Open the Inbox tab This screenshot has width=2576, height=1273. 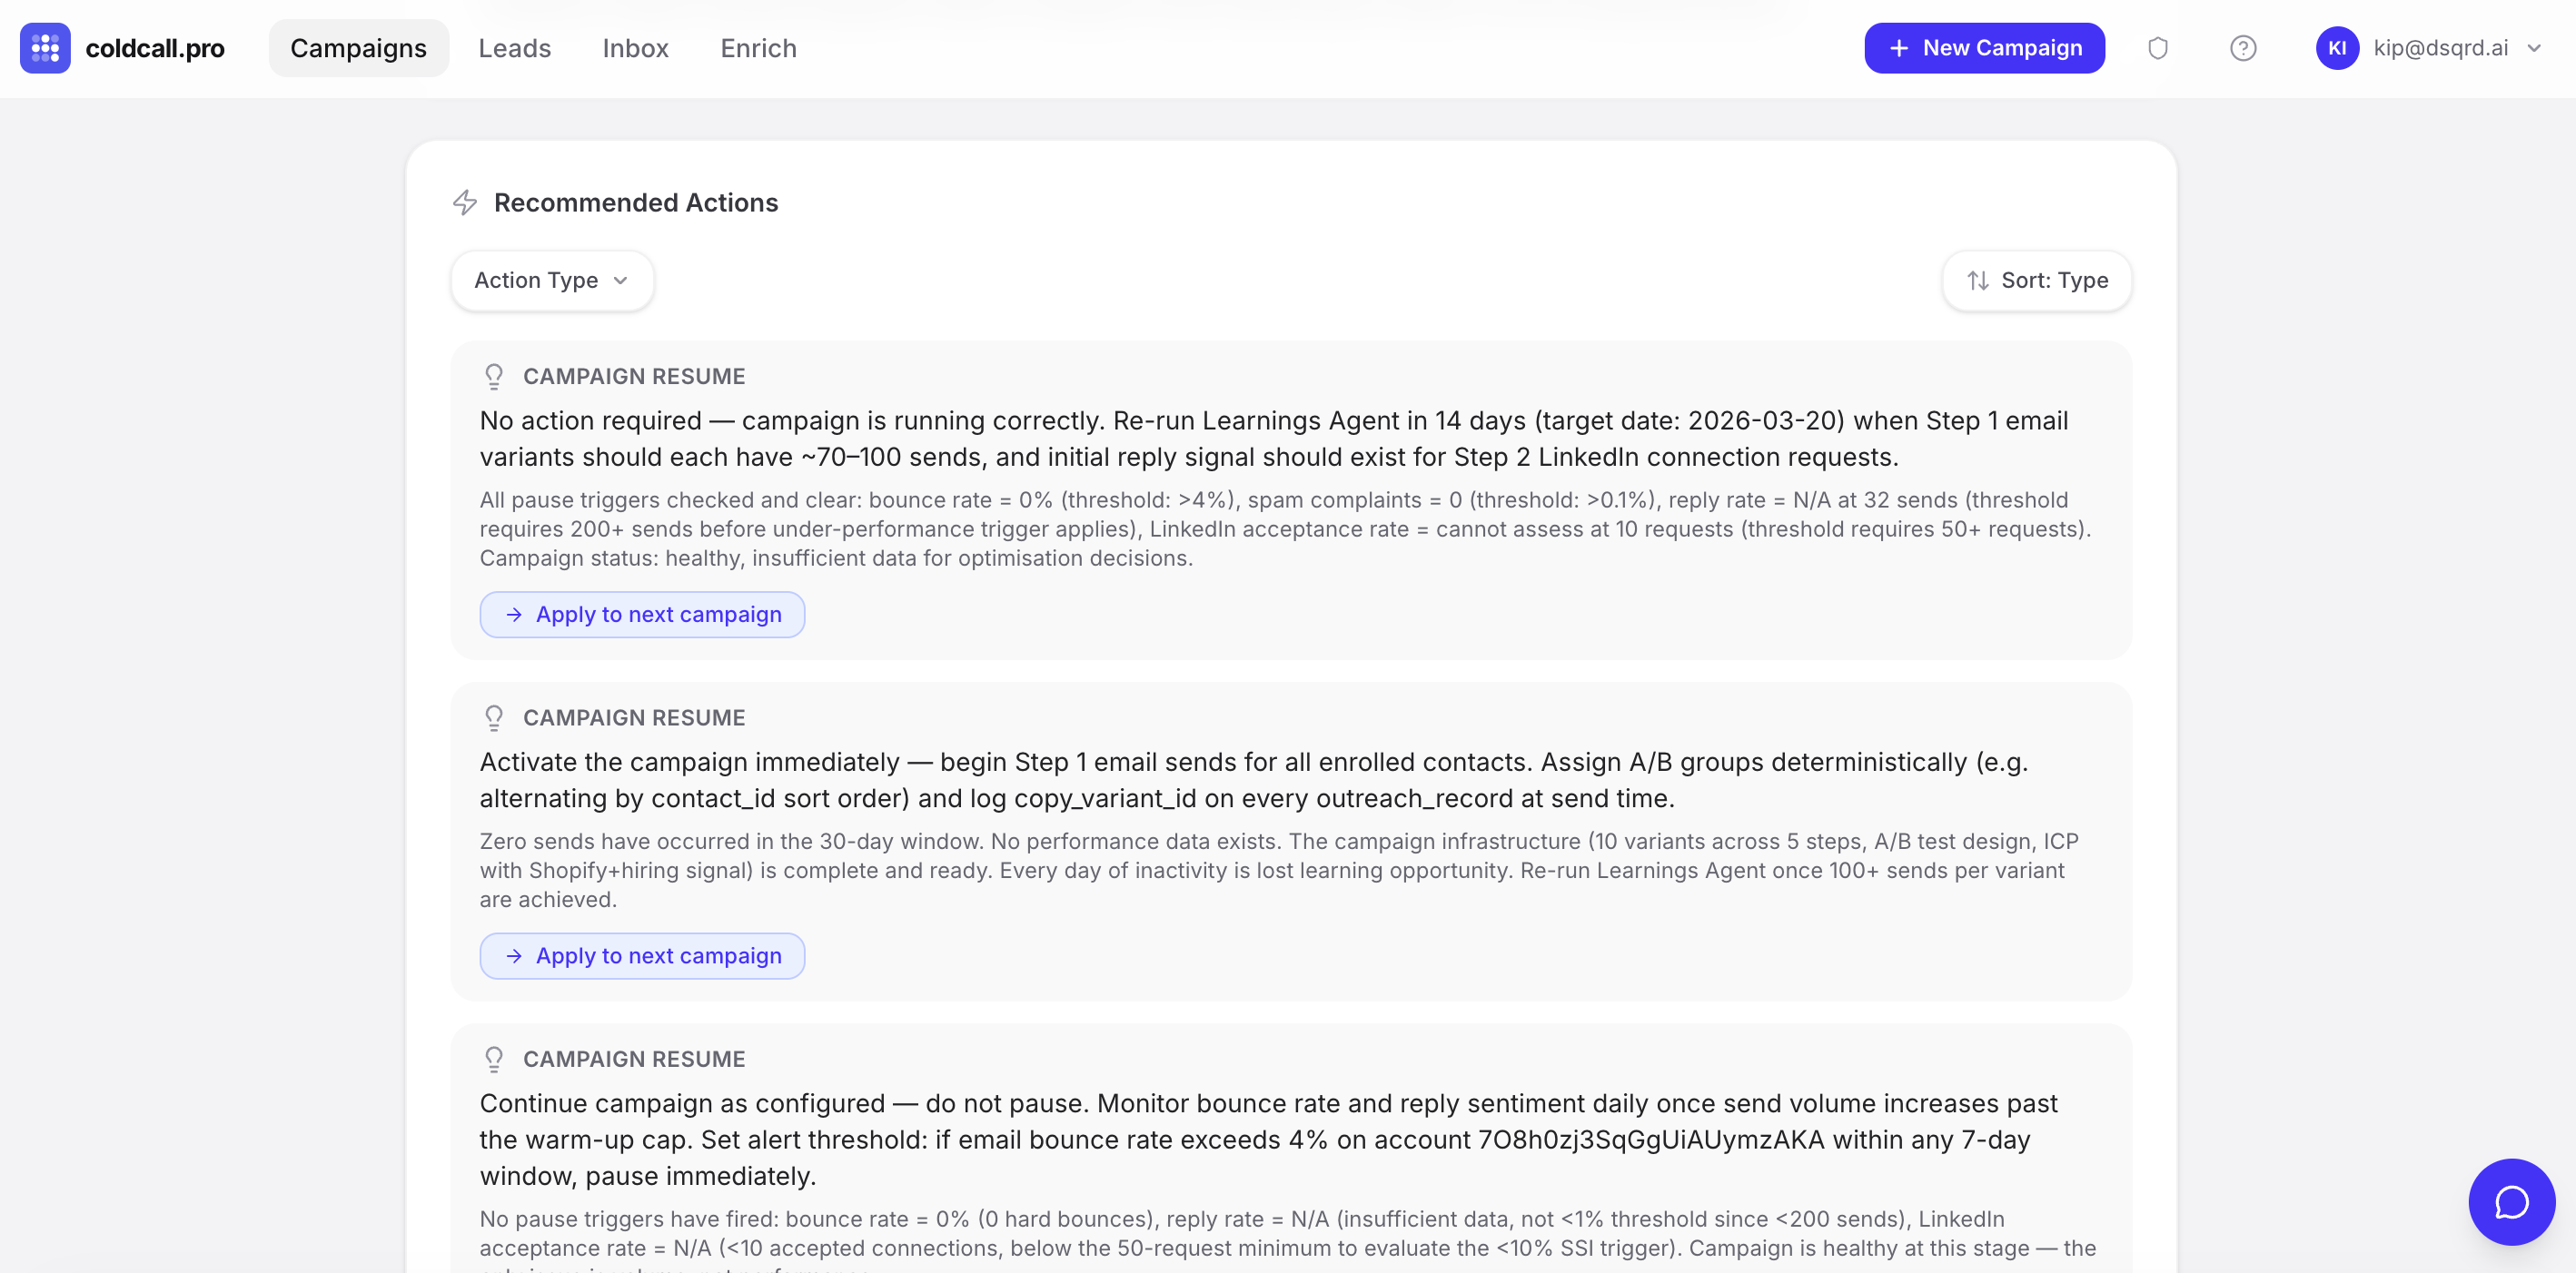635,48
